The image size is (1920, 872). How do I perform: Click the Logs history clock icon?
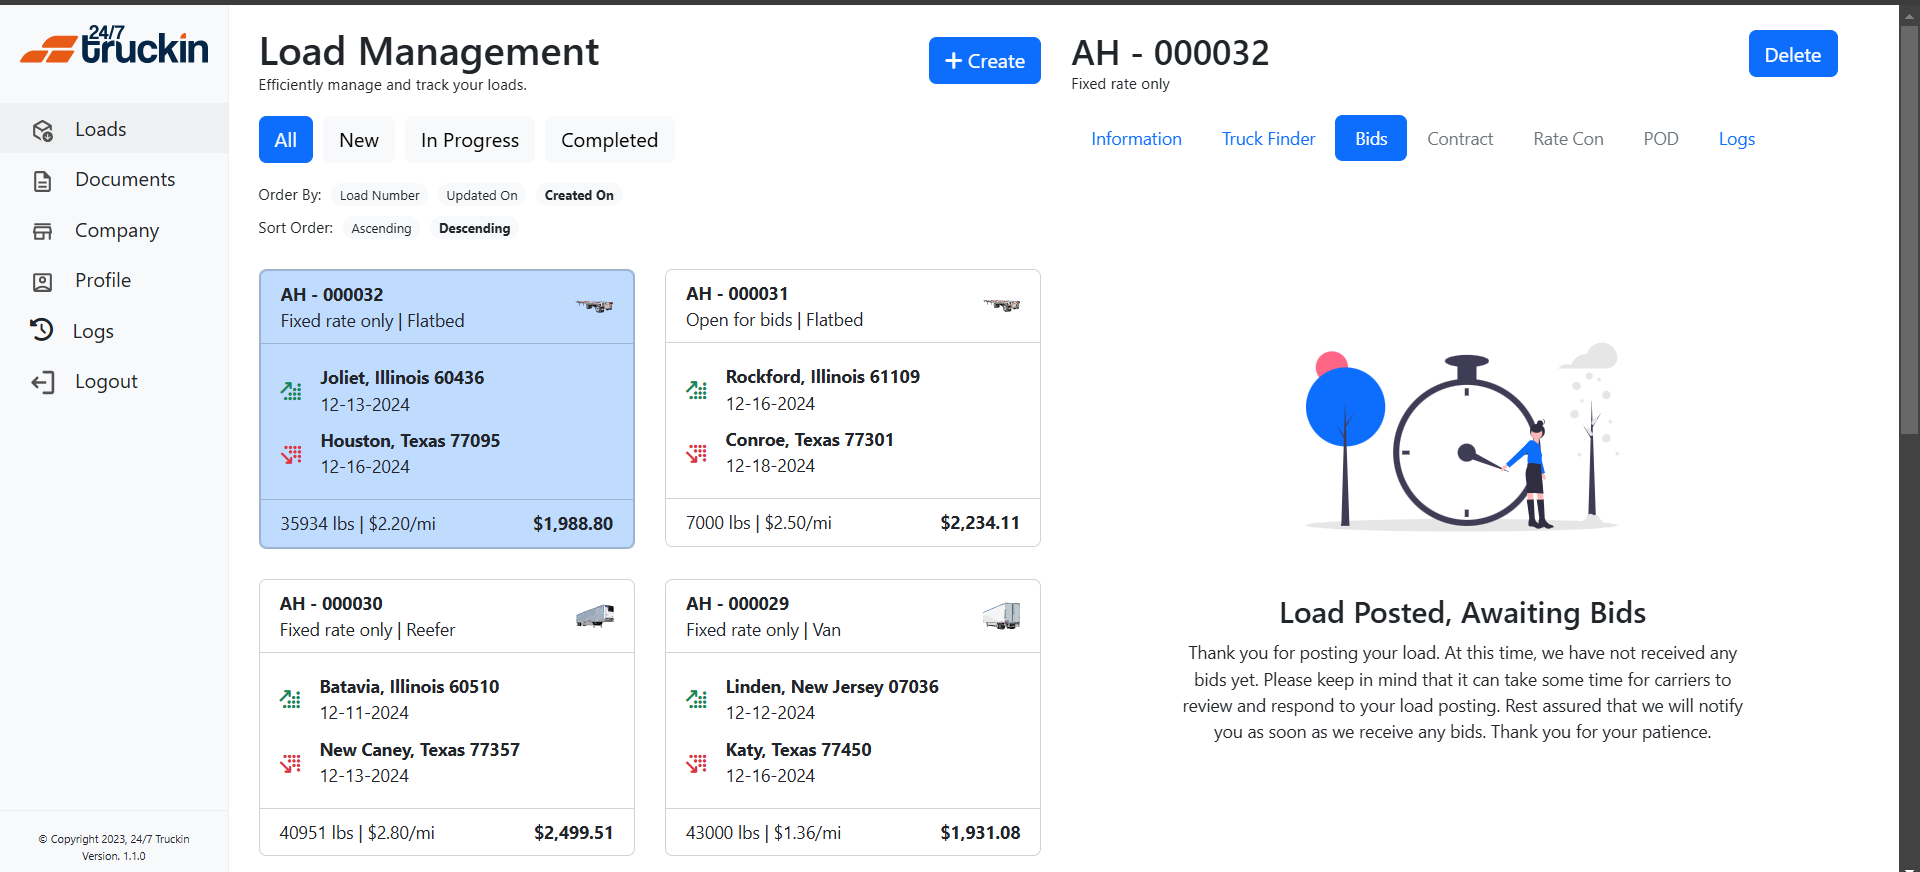pyautogui.click(x=42, y=330)
